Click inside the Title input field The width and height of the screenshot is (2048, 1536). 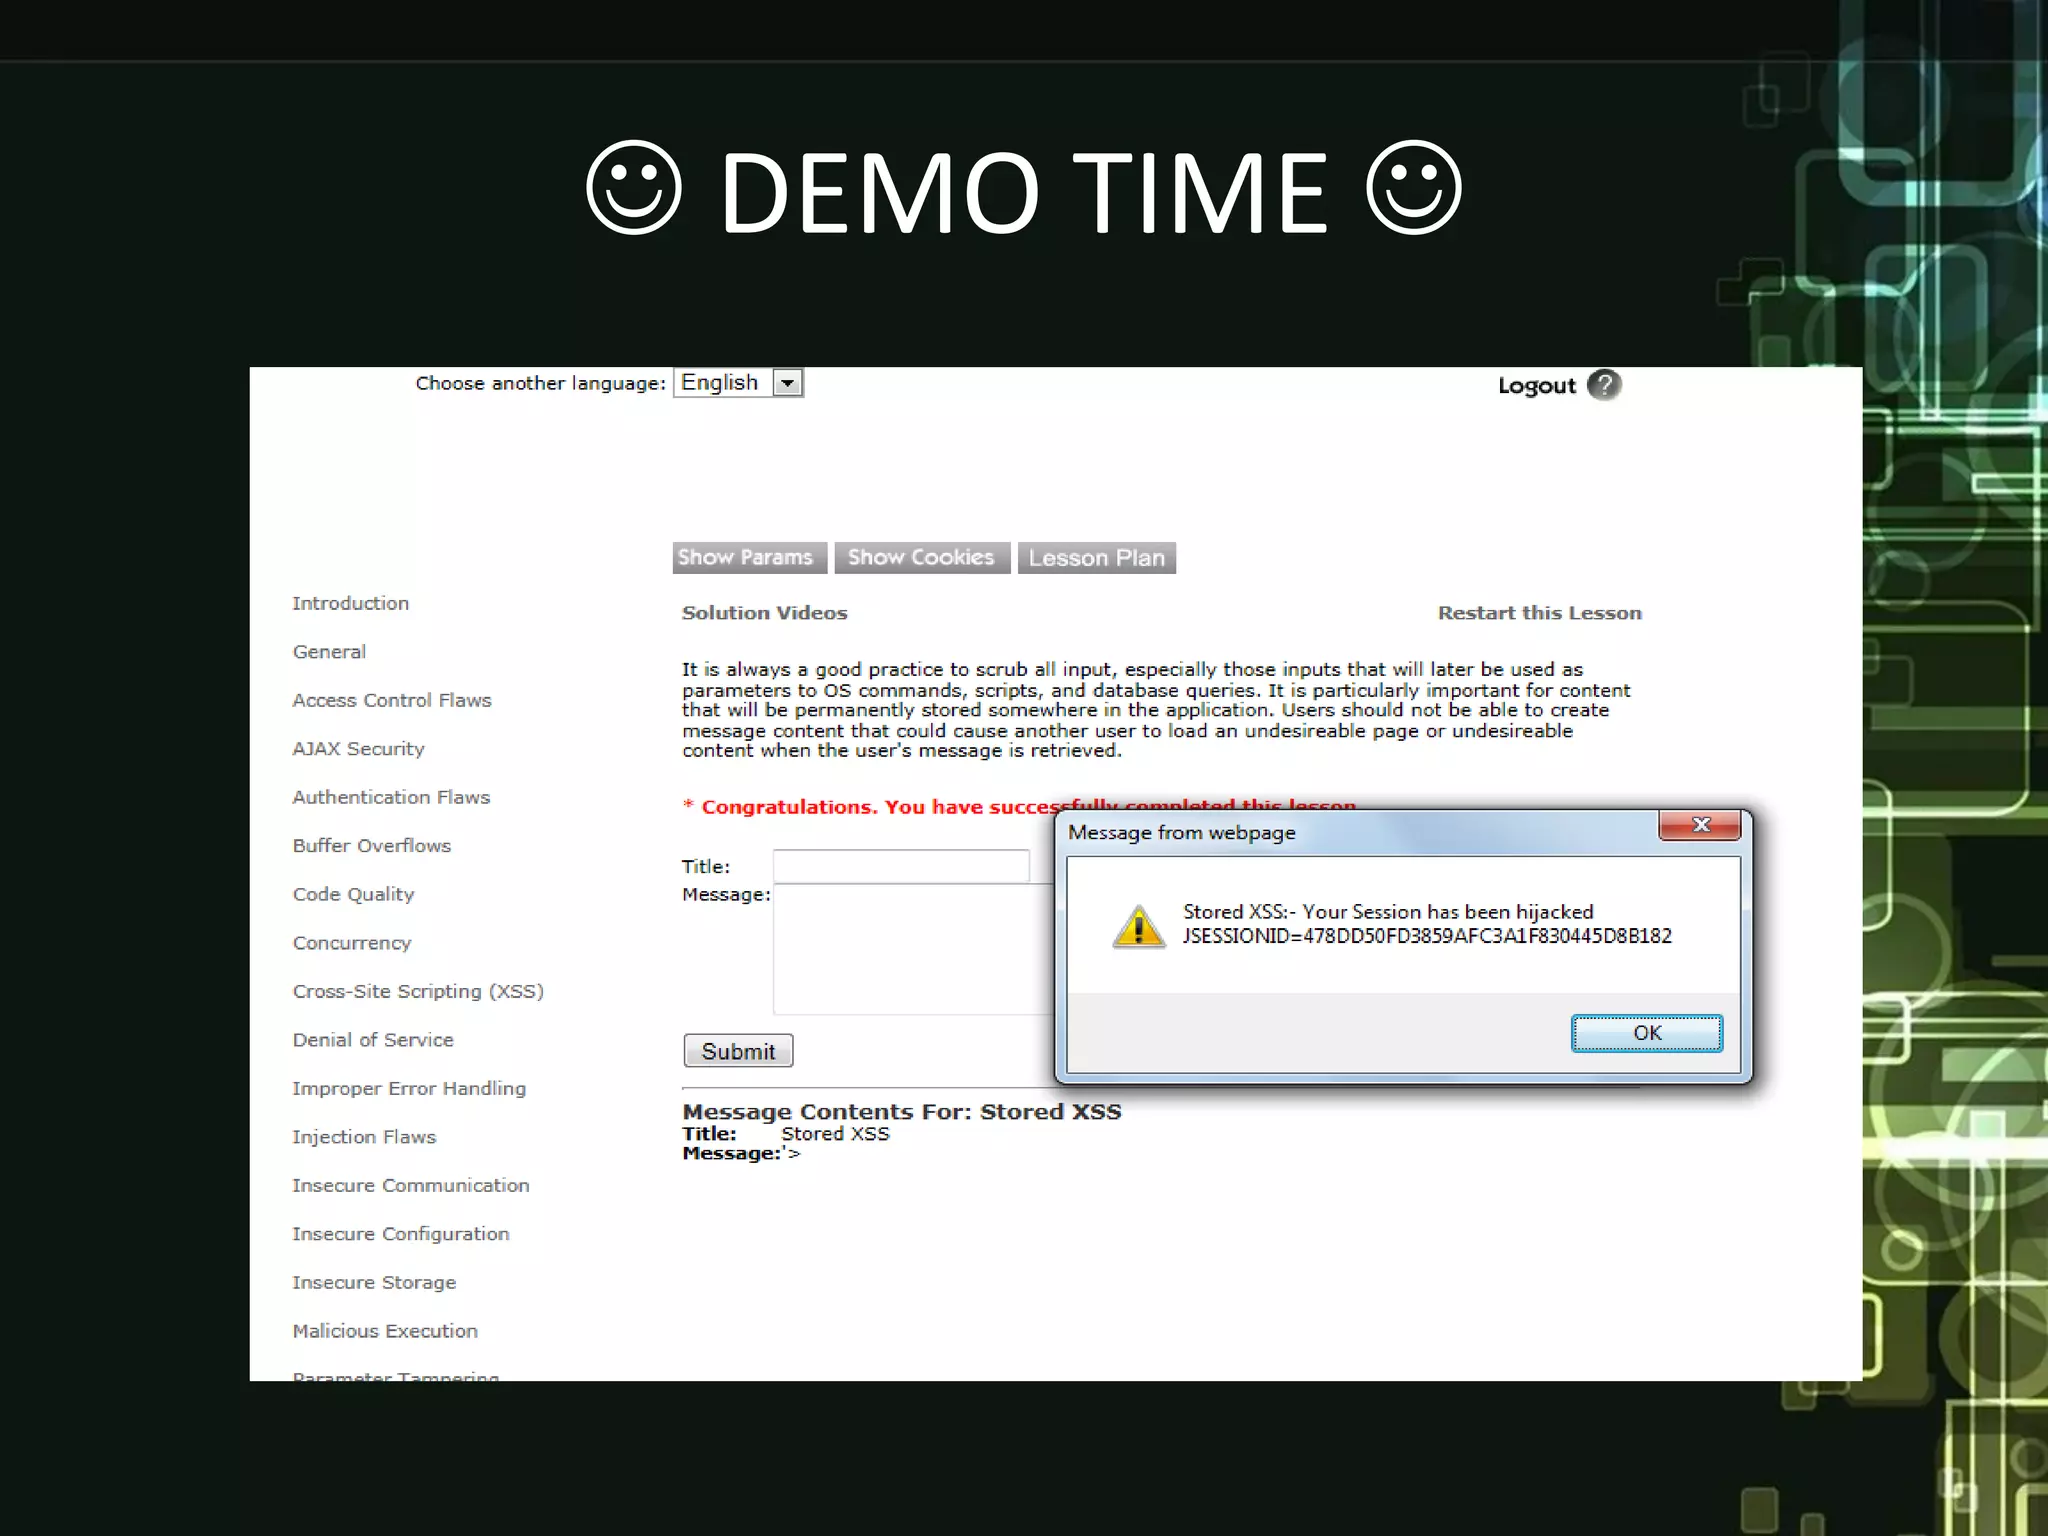click(x=900, y=866)
